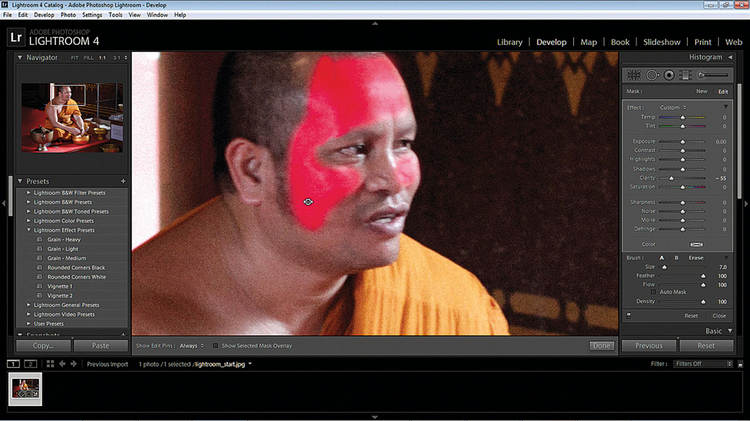Set Mask mode to Edit
The width and height of the screenshot is (750, 421).
coord(723,91)
